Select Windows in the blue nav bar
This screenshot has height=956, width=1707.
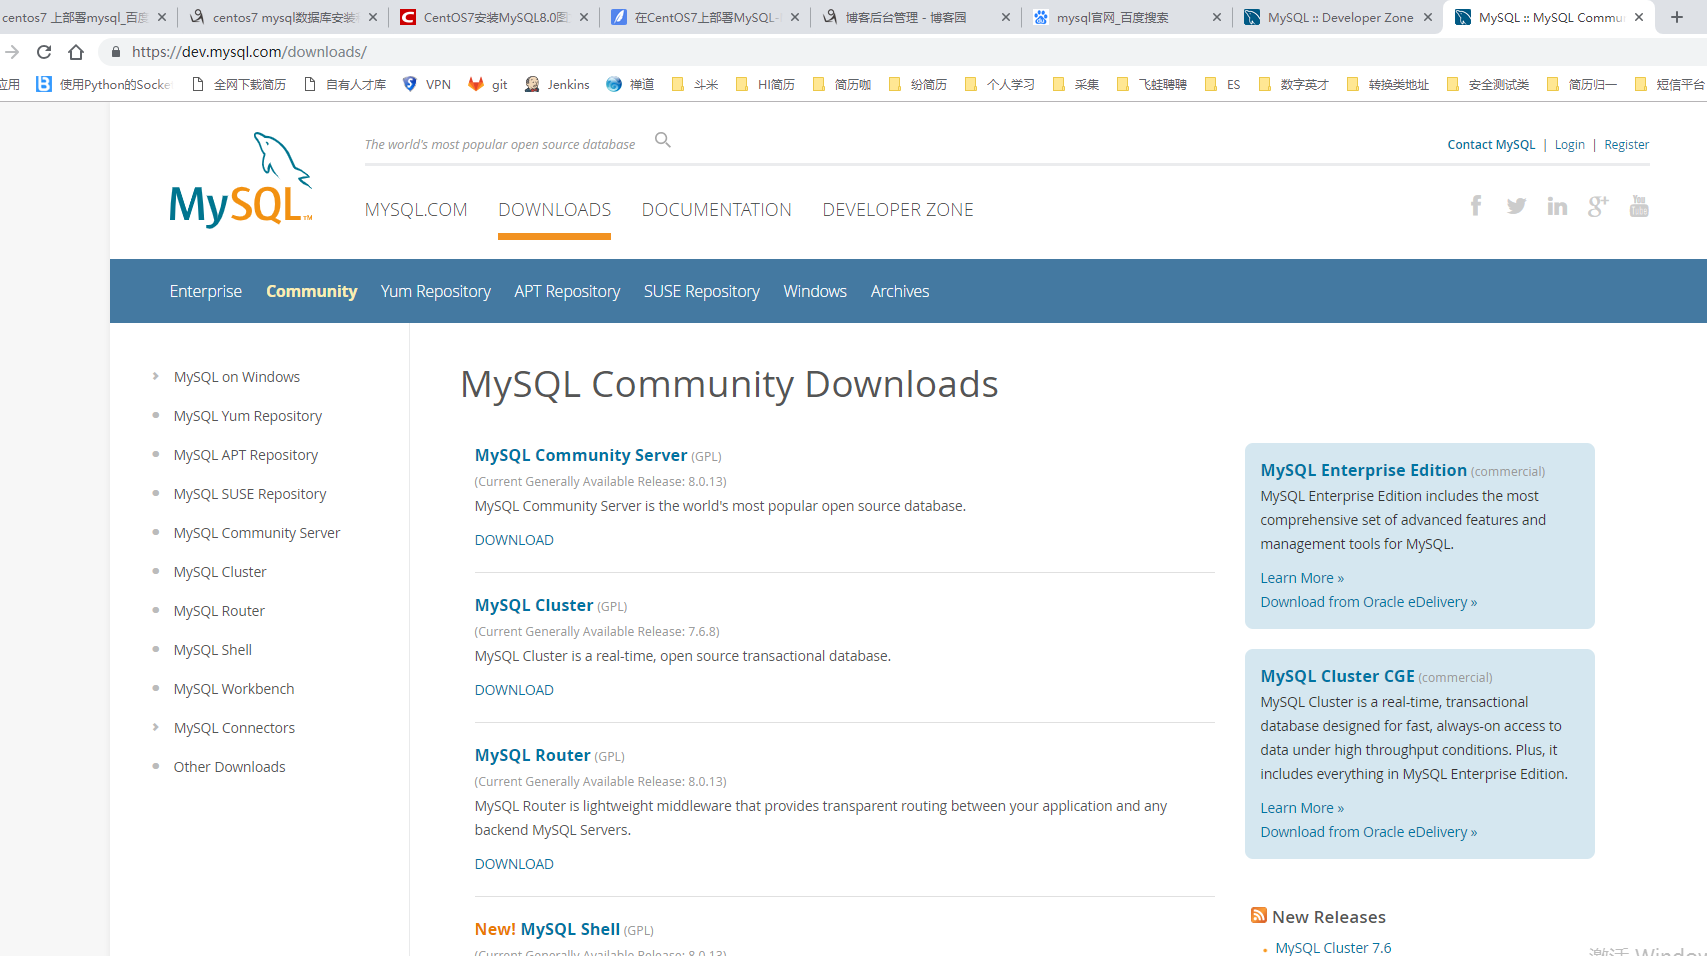point(815,291)
